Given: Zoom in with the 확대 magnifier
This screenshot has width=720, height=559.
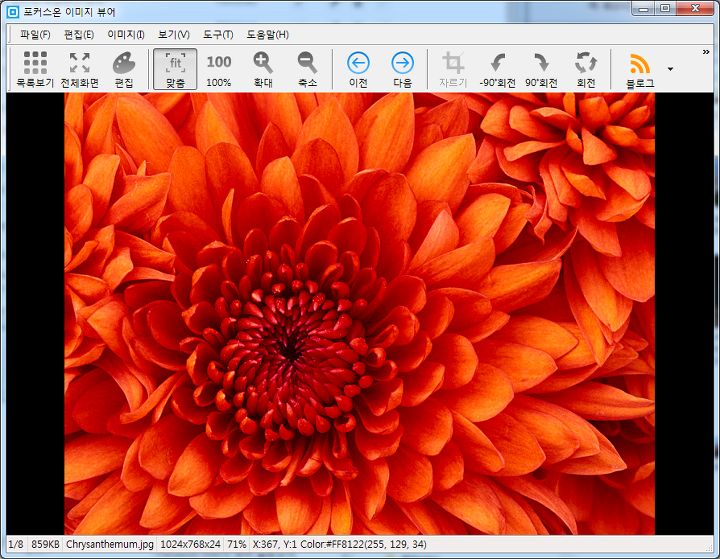Looking at the screenshot, I should click(x=263, y=69).
